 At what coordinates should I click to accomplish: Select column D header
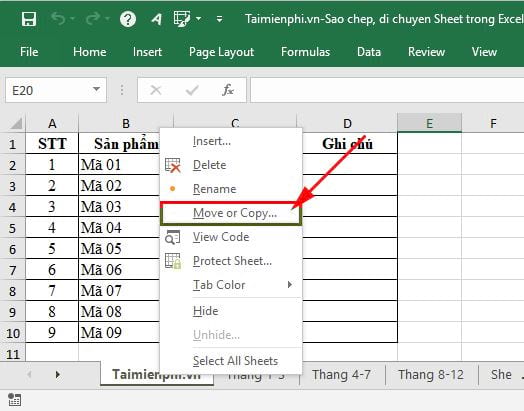pyautogui.click(x=347, y=123)
